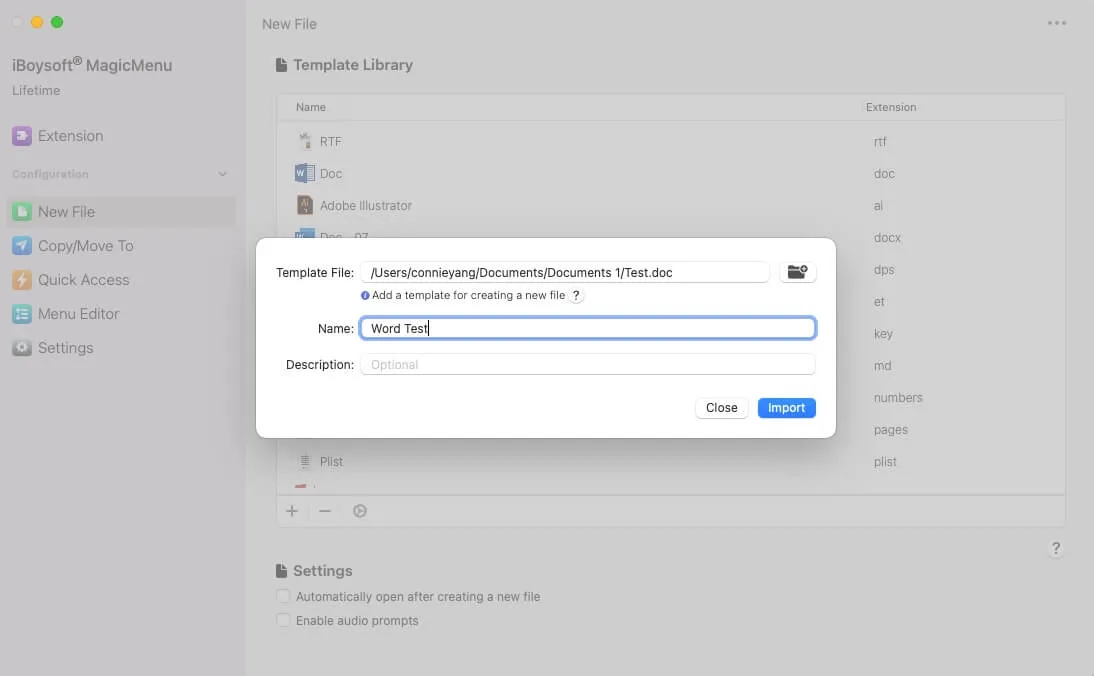The height and width of the screenshot is (676, 1094).
Task: Click the plus icon to add template
Action: point(292,511)
